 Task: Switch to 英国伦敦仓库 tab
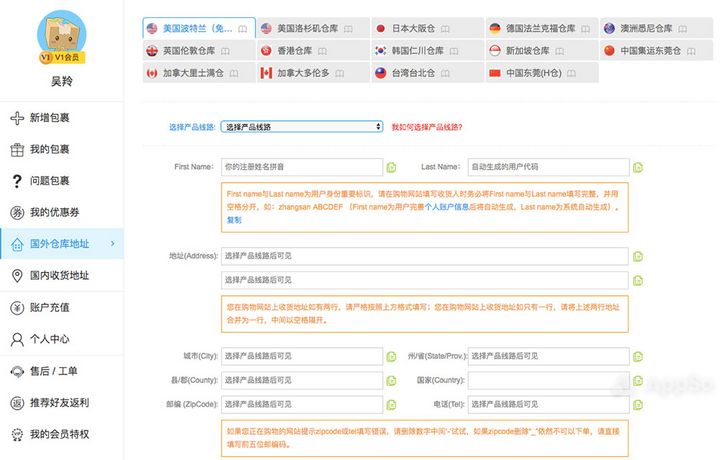pos(199,50)
